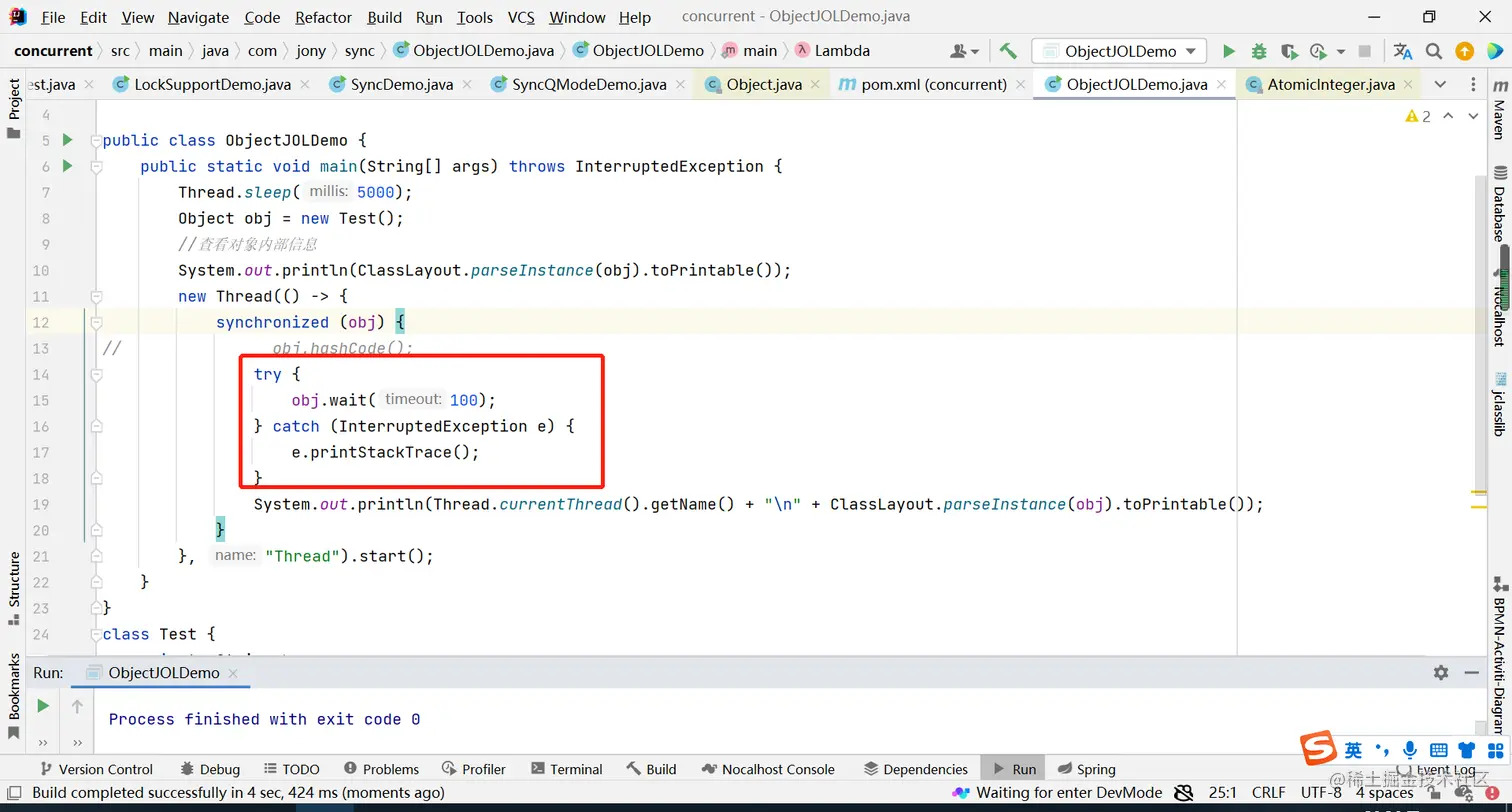
Task: Click the orange update arrow icon
Action: point(1464,51)
